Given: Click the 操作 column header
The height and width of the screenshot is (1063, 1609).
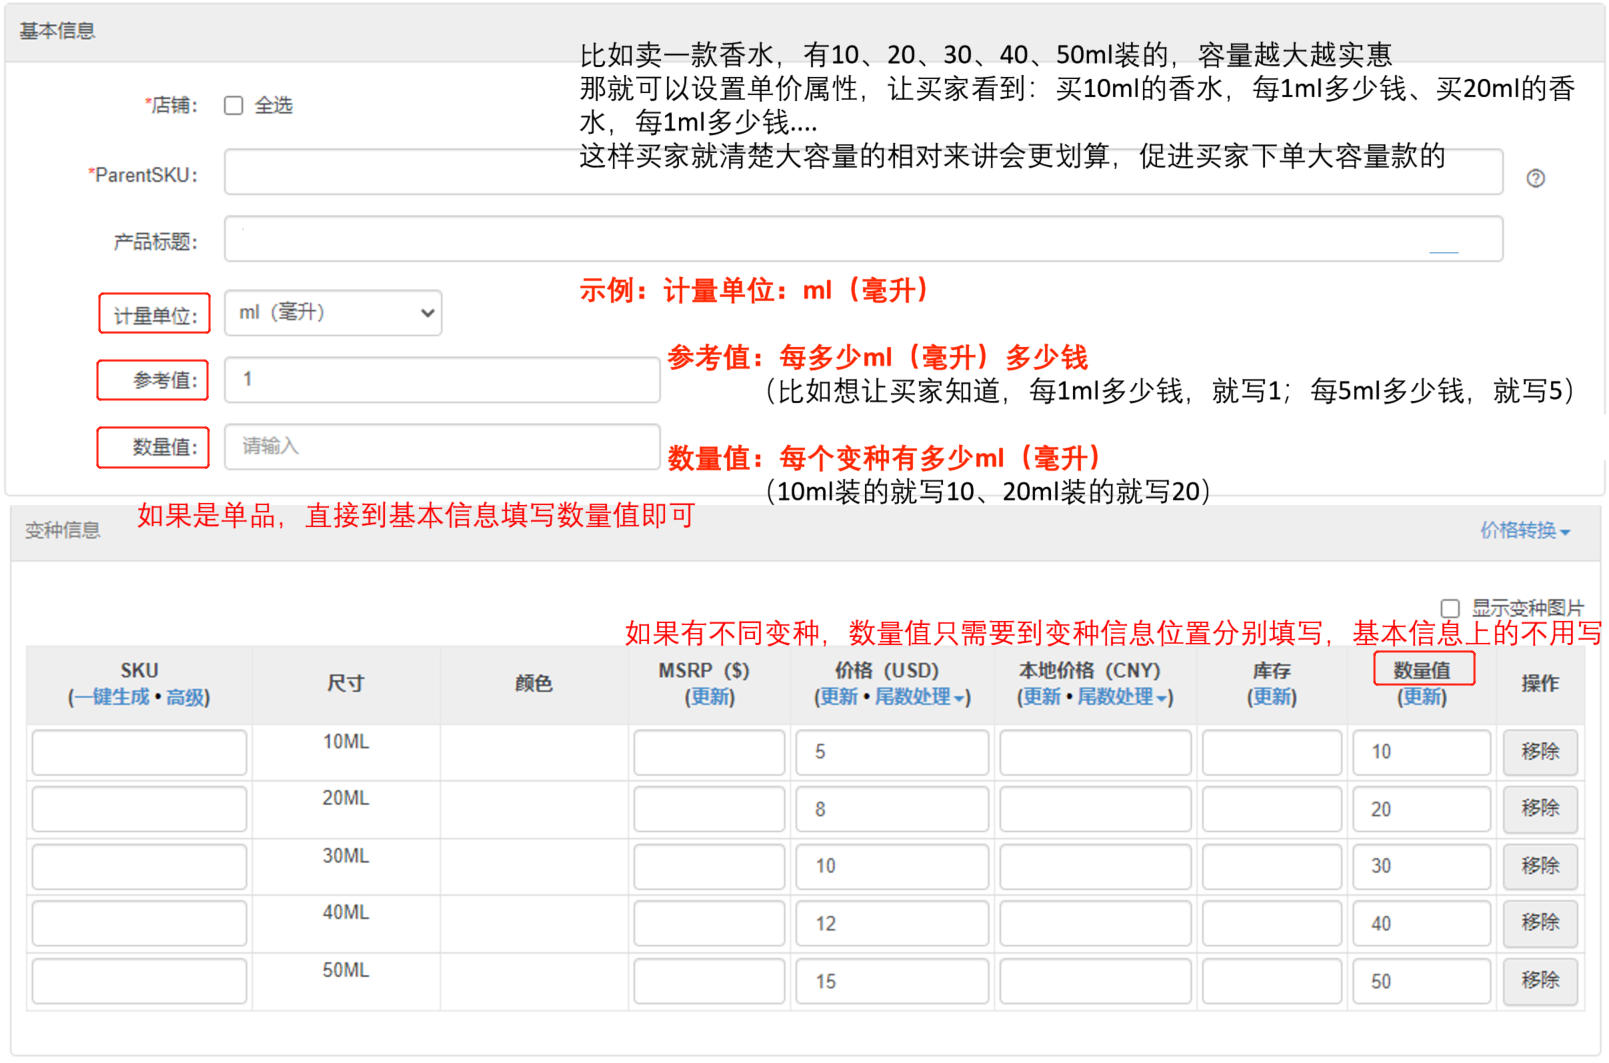Looking at the screenshot, I should pyautogui.click(x=1540, y=684).
